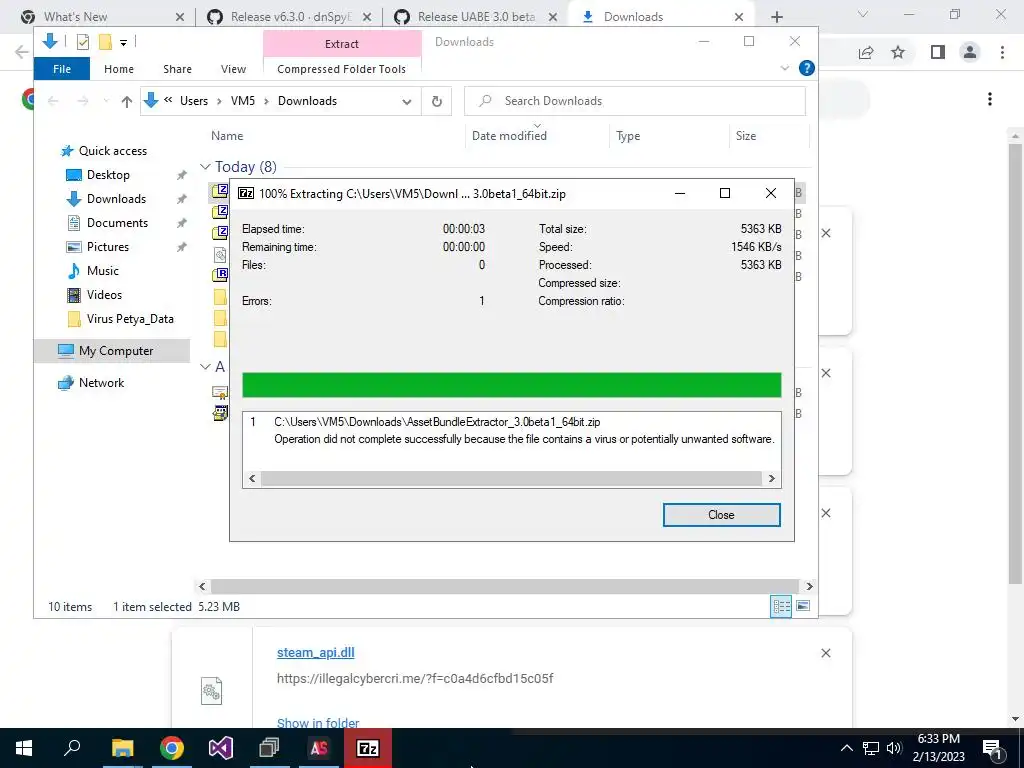Bookmark this page with the star icon
The width and height of the screenshot is (1024, 768).
pyautogui.click(x=898, y=52)
